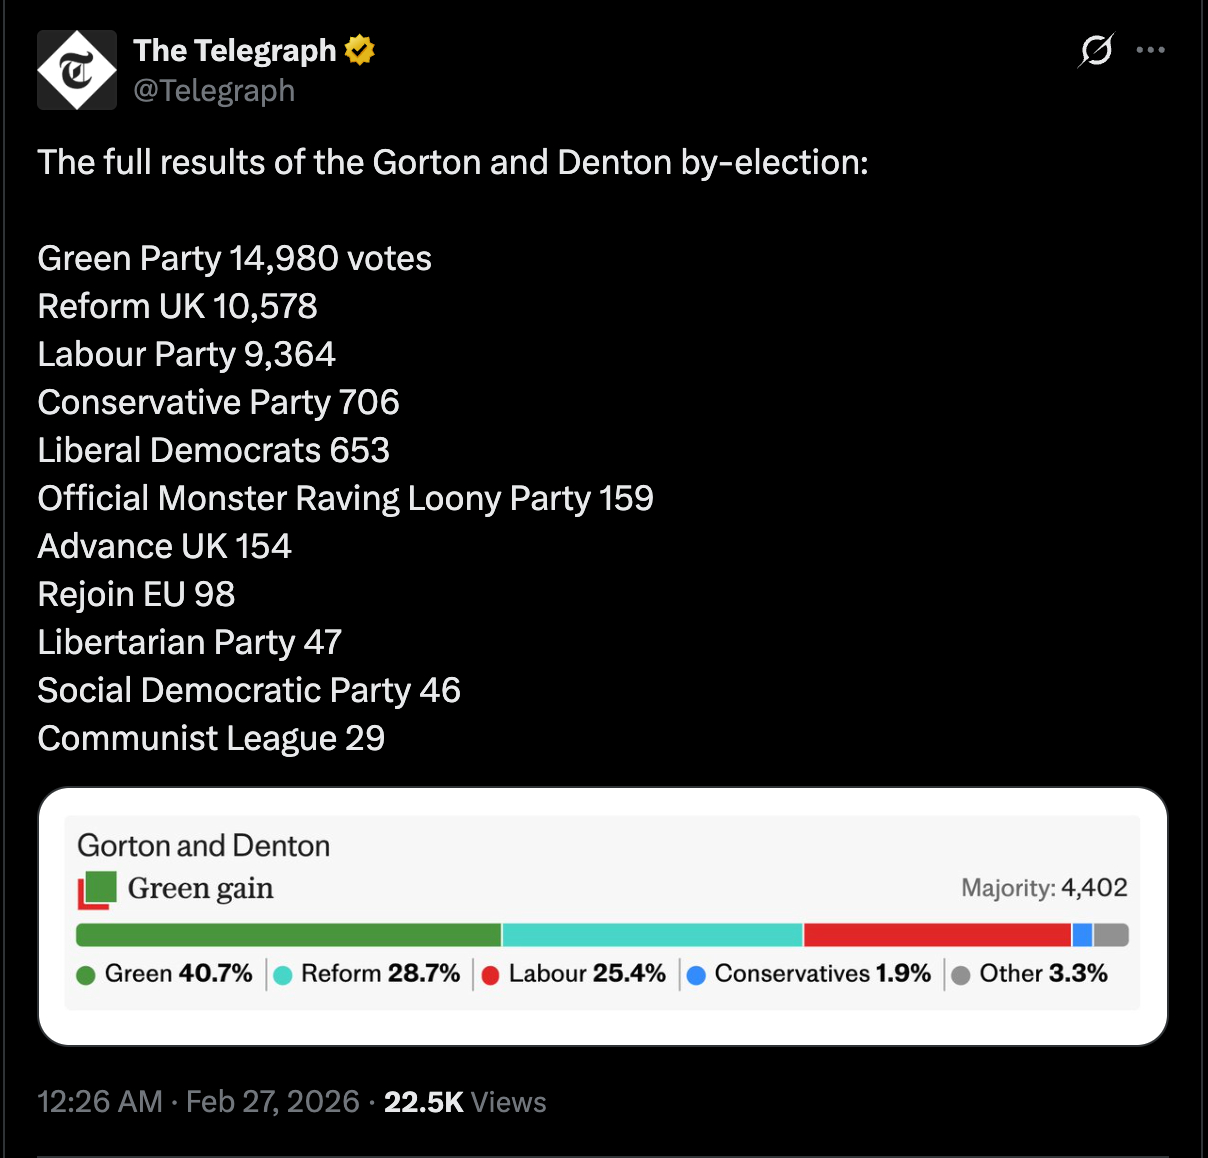The image size is (1208, 1158).
Task: Click The Telegraph display name
Action: (x=235, y=50)
